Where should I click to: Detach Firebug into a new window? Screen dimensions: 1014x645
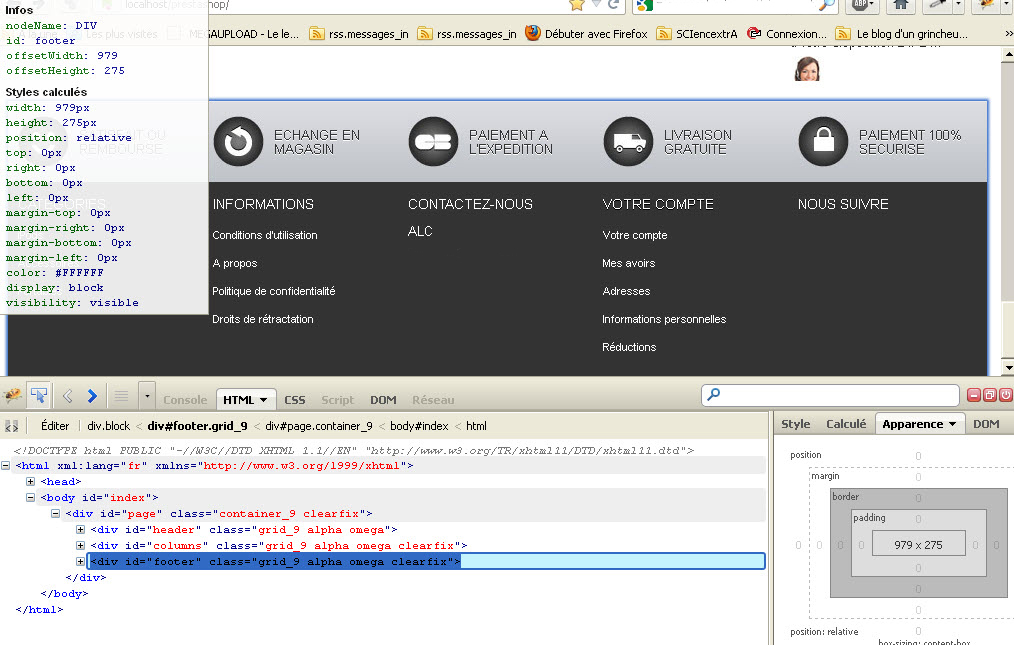click(x=989, y=395)
